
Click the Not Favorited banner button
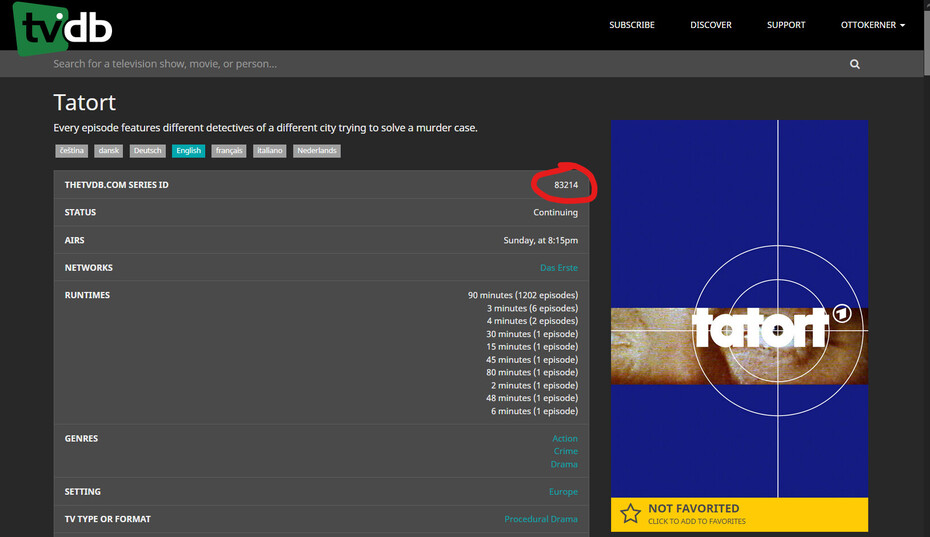[740, 514]
